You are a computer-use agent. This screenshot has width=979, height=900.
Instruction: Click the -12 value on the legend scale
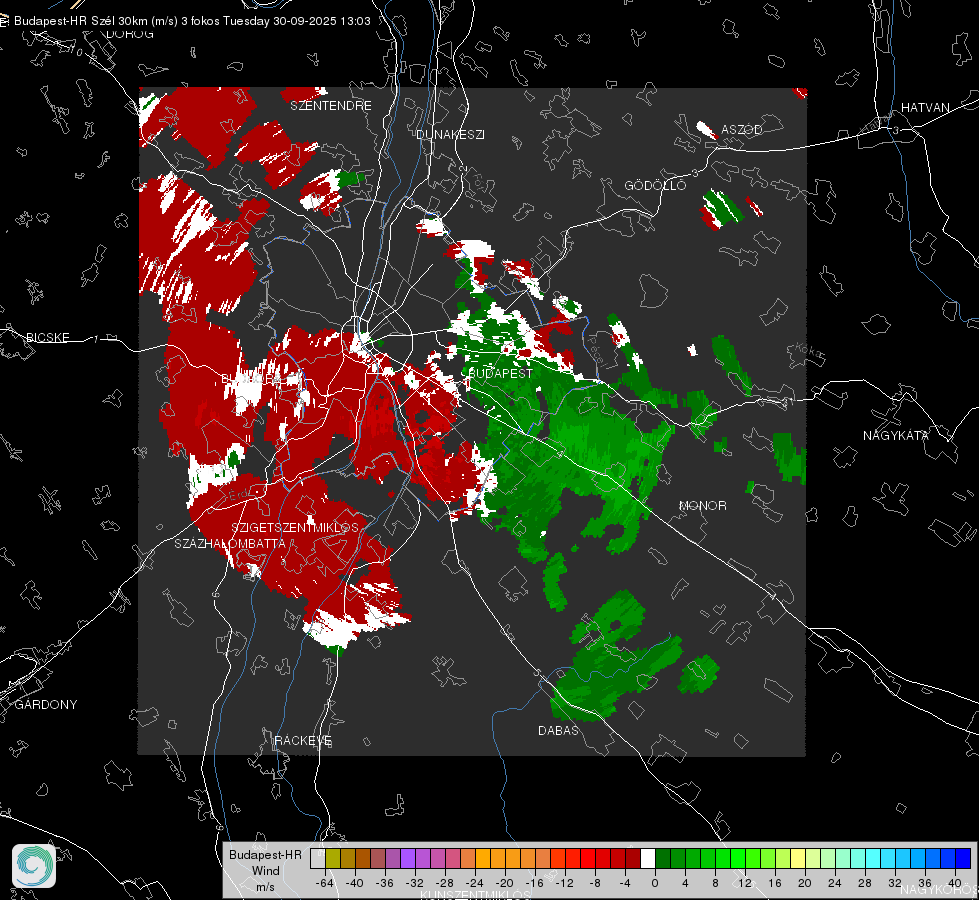pyautogui.click(x=564, y=883)
